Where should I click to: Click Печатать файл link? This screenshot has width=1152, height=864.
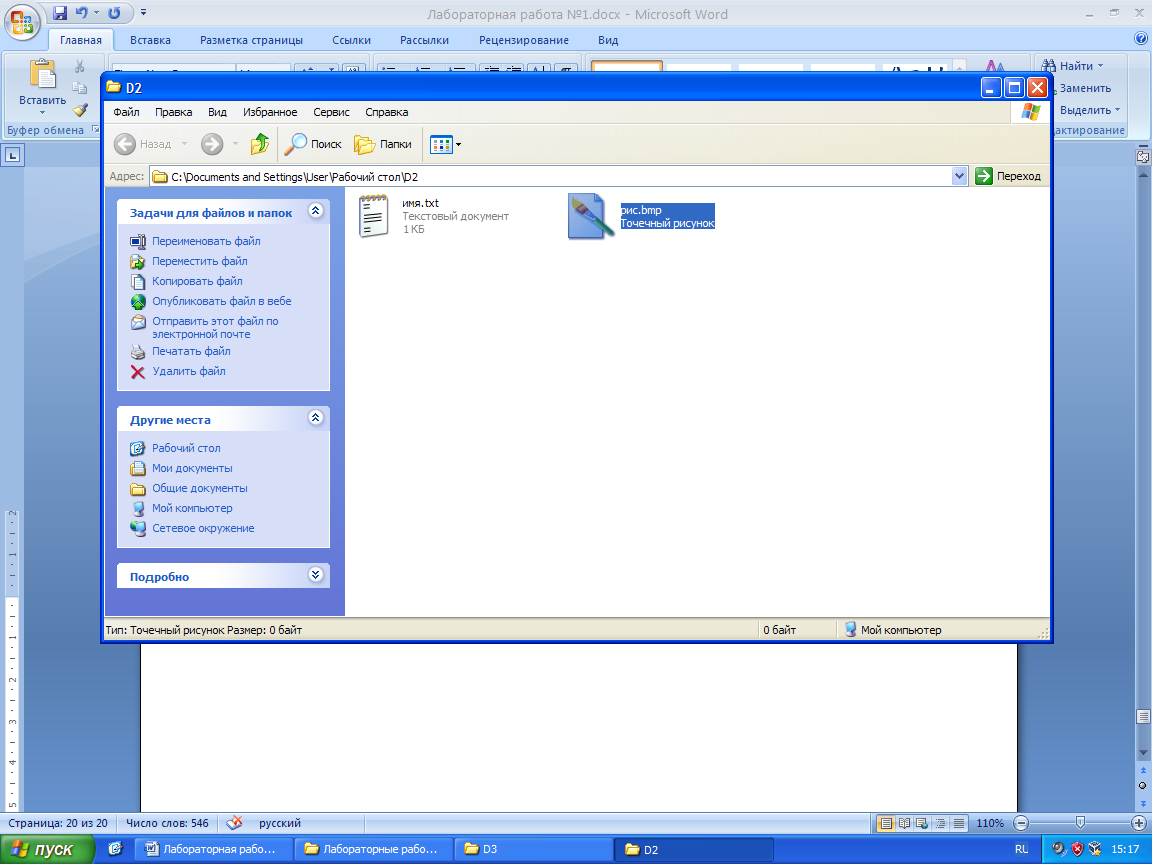click(191, 351)
